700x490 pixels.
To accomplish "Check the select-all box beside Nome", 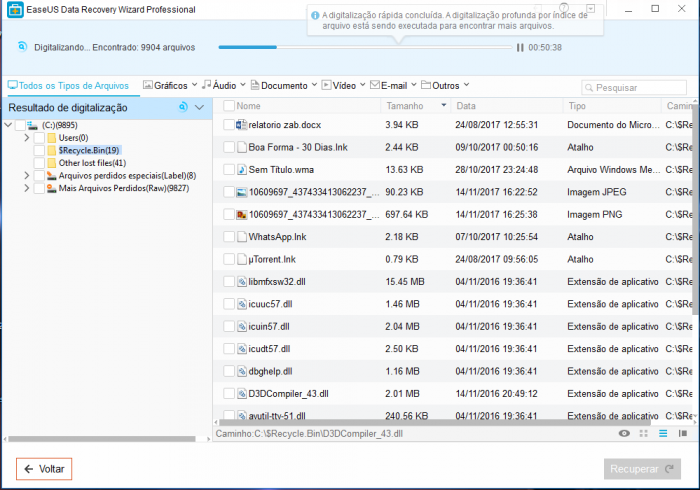I will [229, 106].
